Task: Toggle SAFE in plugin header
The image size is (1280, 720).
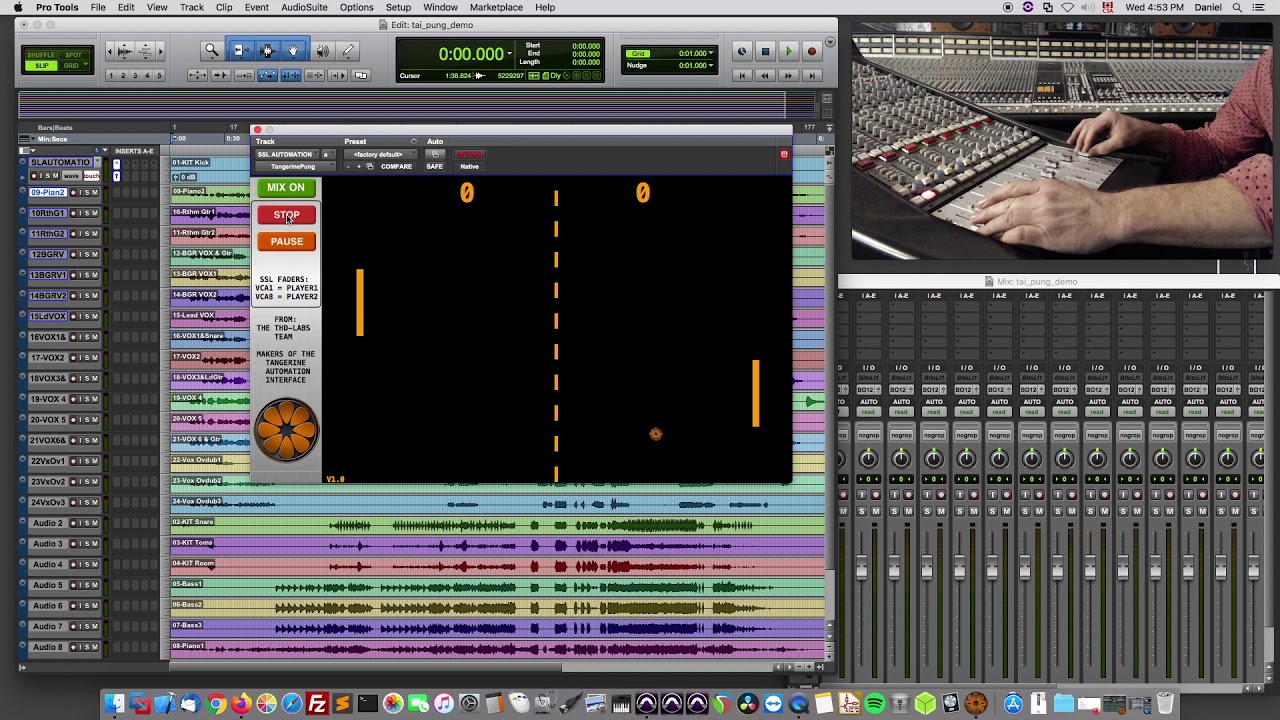Action: click(x=434, y=166)
